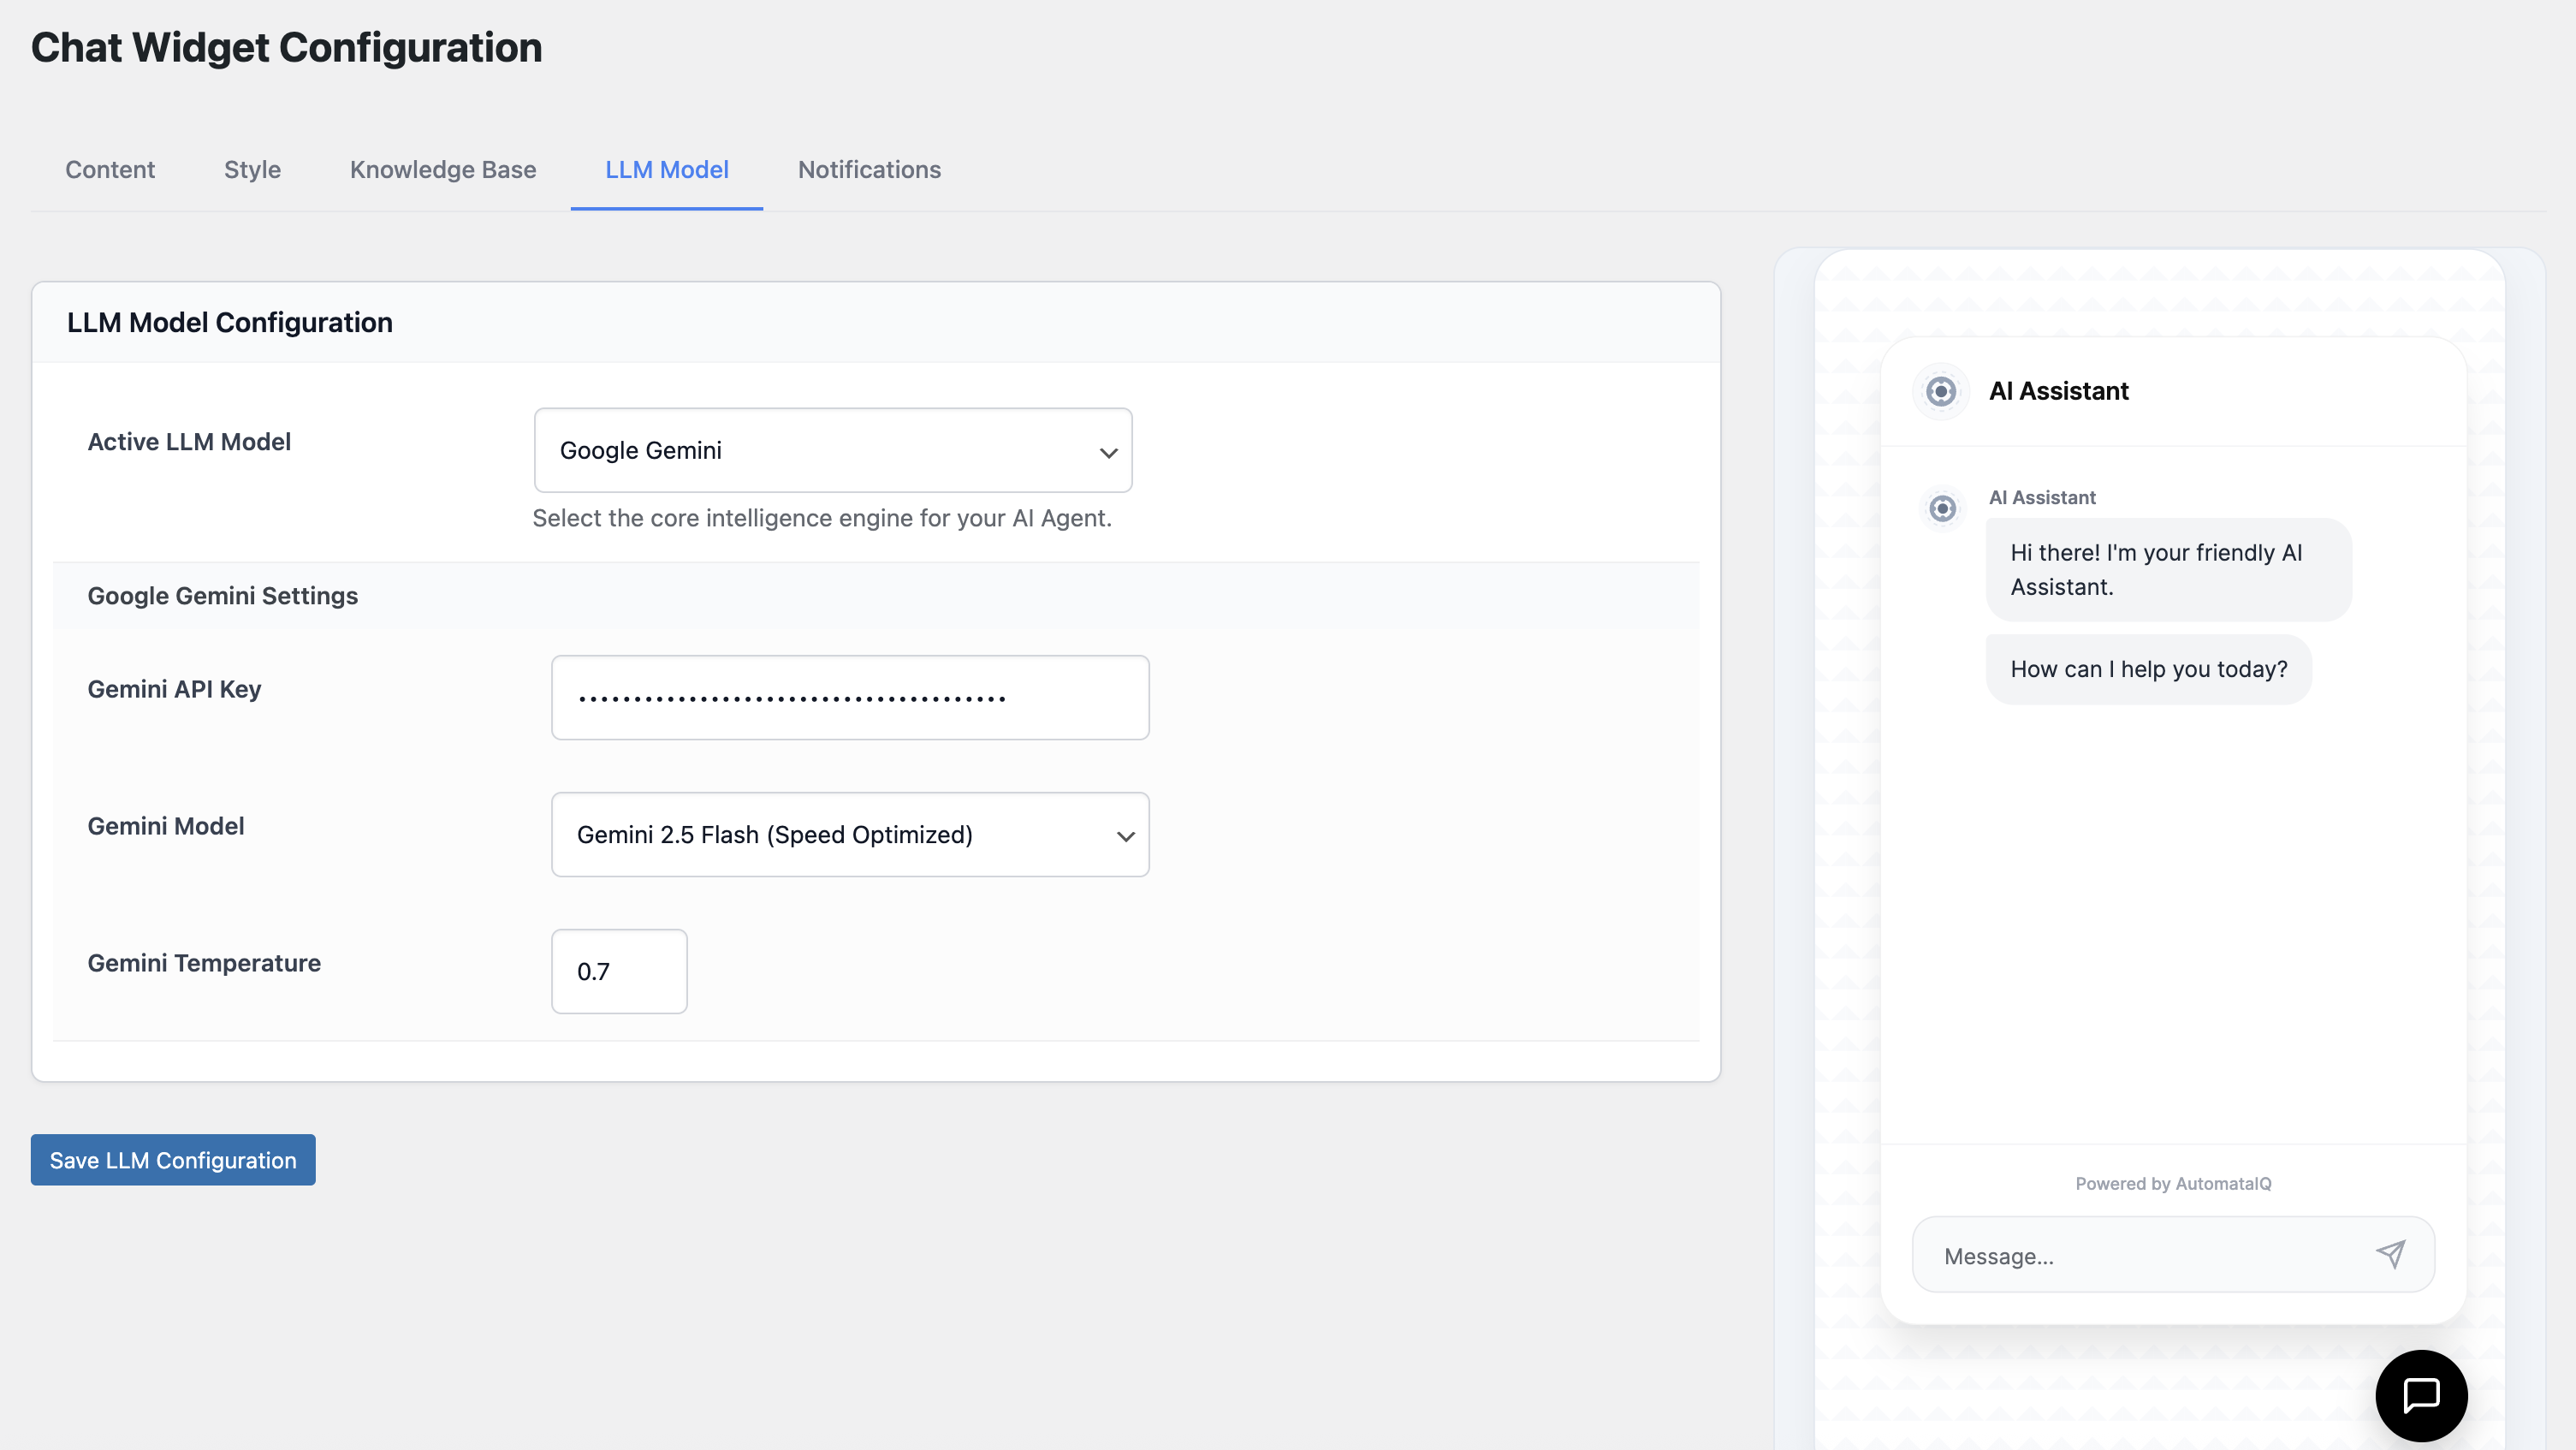Screen dimensions: 2576x1450
Task: Open the Knowledge Base tab
Action: pos(443,169)
